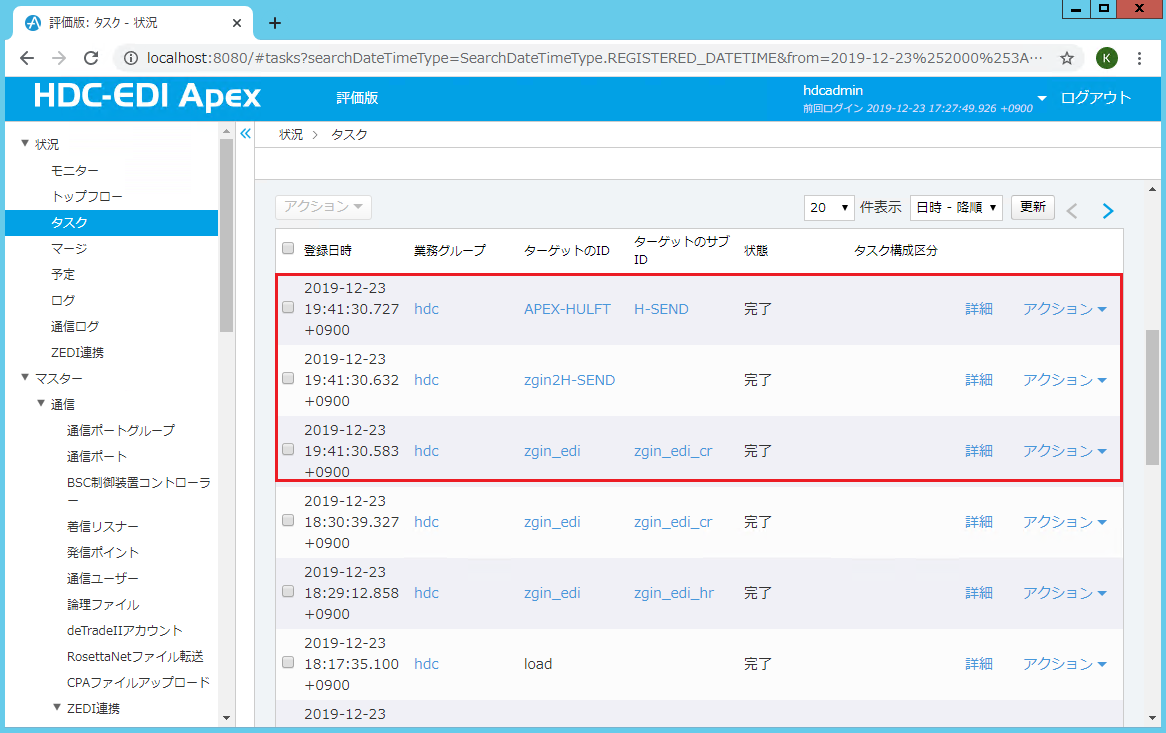
Task: Open the 20 件表示 page size dropdown
Action: coord(828,207)
